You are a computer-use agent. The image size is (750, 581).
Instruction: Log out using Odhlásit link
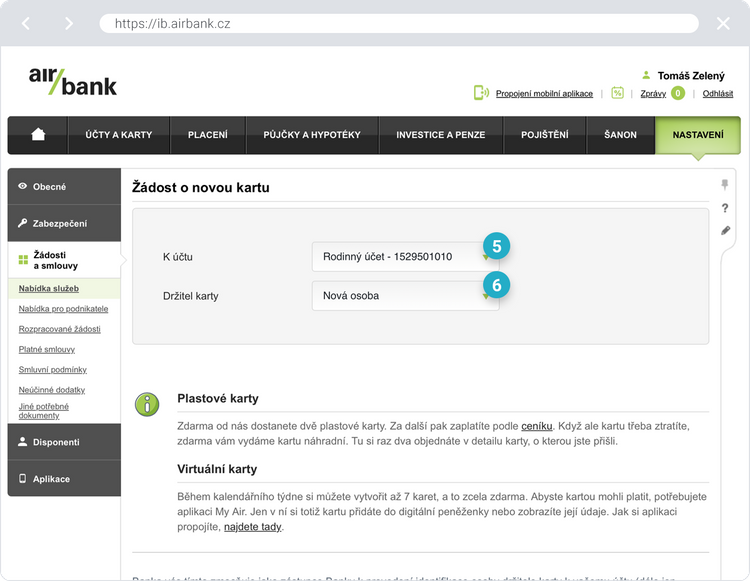coord(717,94)
